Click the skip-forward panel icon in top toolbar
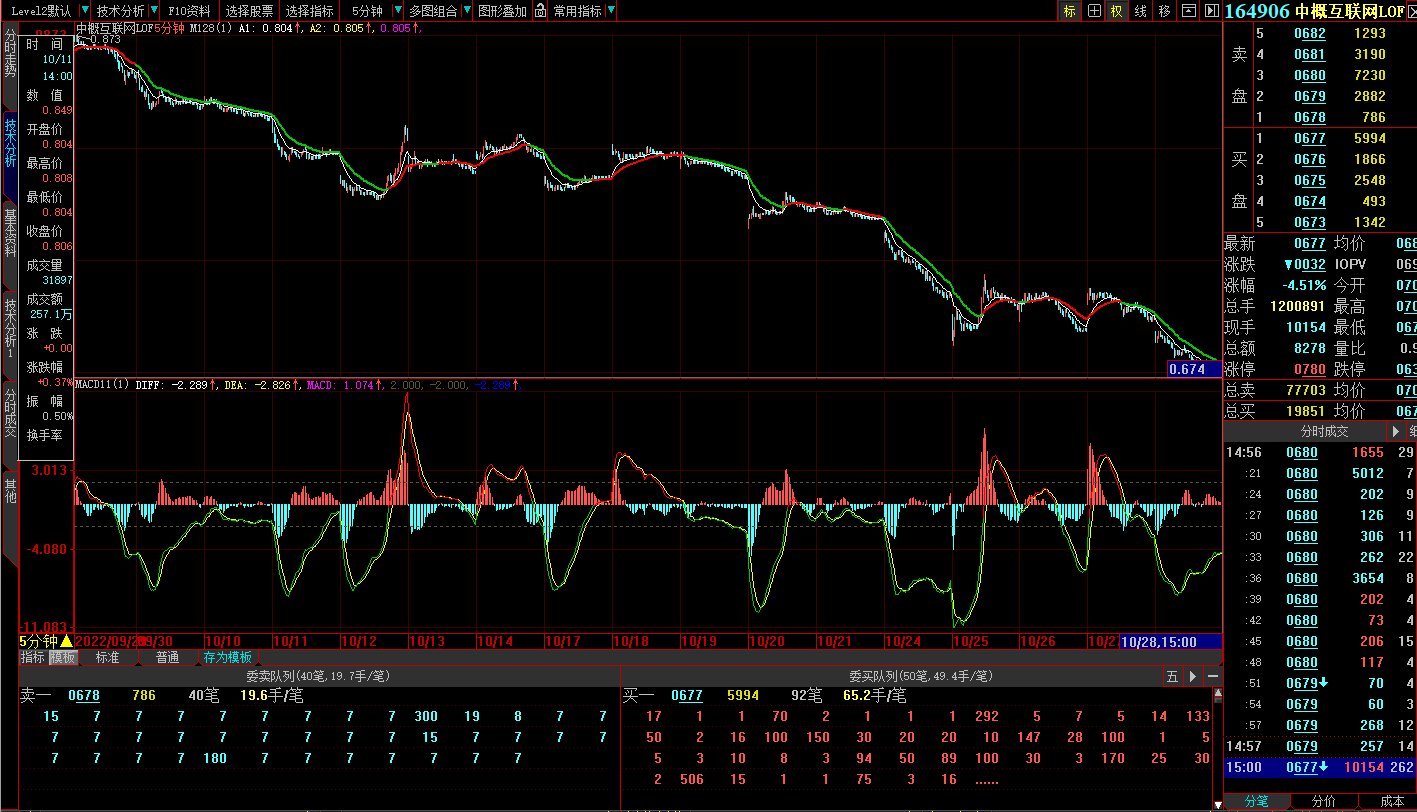The image size is (1417, 812). tap(1211, 11)
